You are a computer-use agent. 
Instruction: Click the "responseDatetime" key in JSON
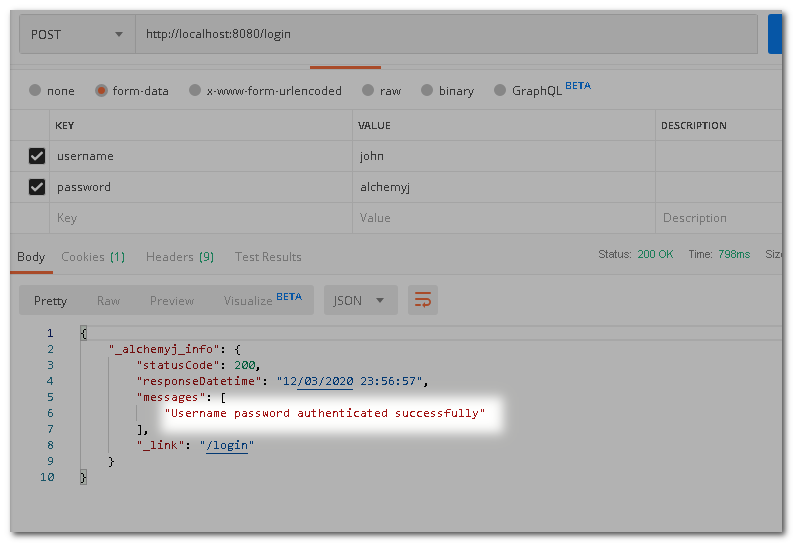(199, 381)
